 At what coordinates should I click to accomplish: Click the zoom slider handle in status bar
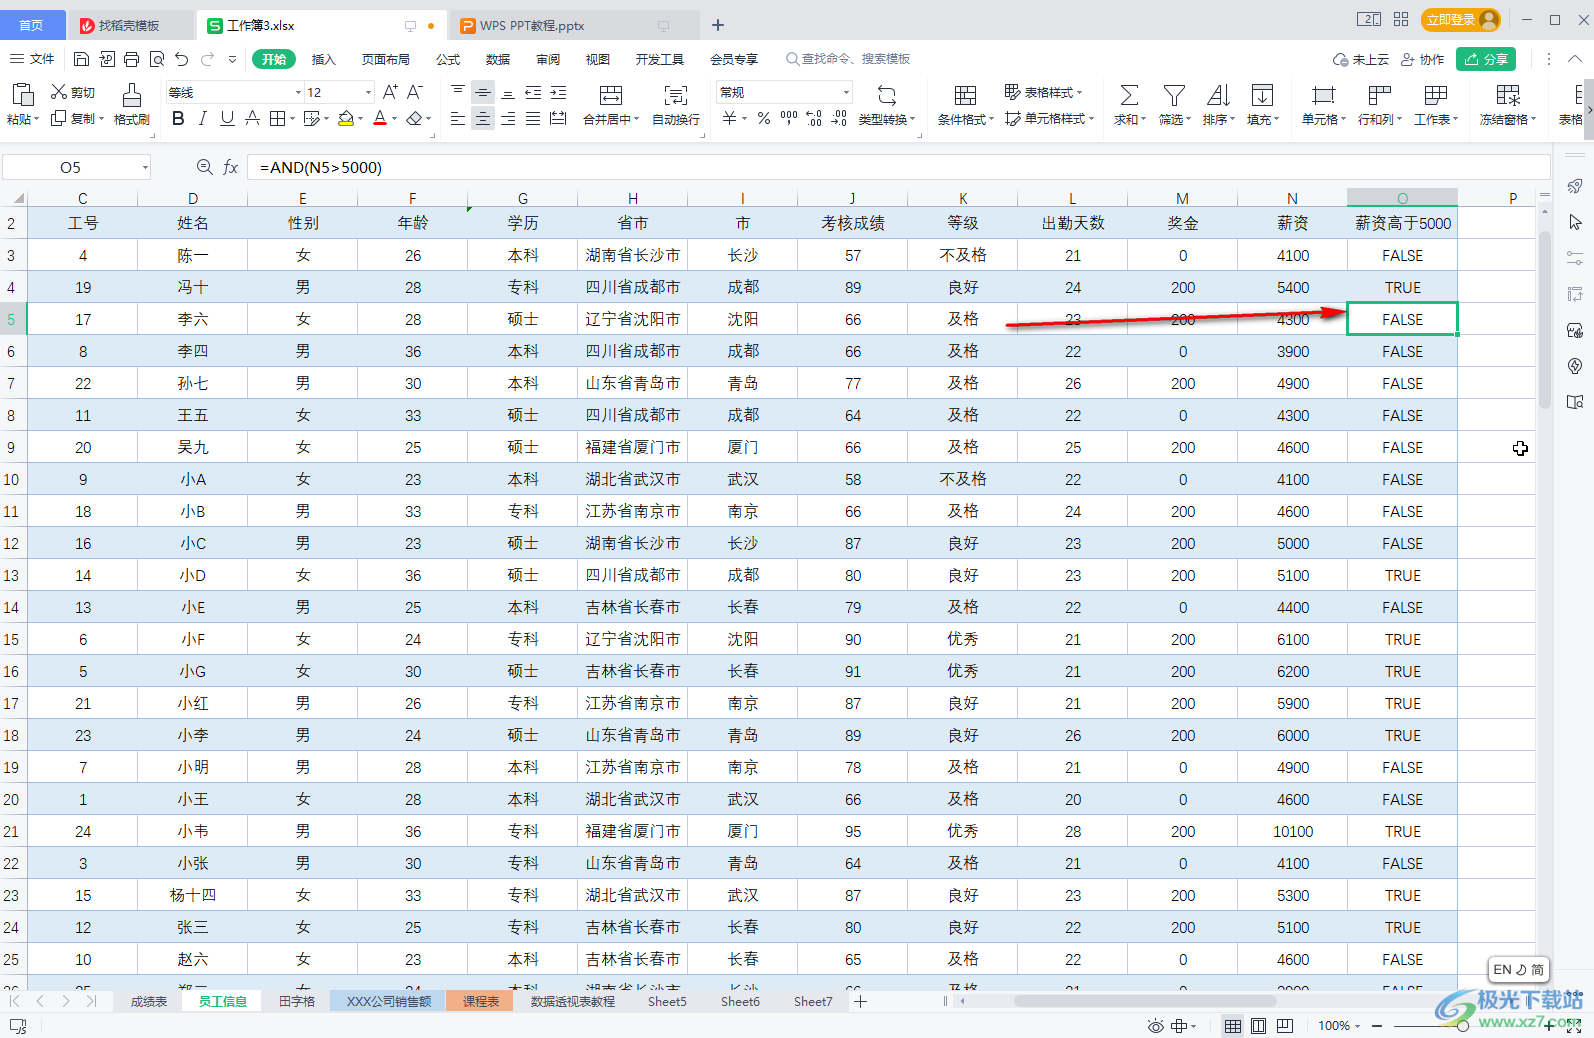coord(1463,1026)
